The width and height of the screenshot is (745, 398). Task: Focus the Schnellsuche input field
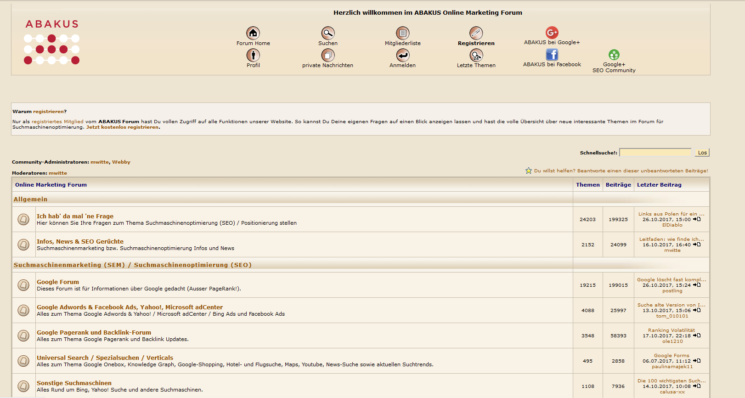pyautogui.click(x=655, y=152)
